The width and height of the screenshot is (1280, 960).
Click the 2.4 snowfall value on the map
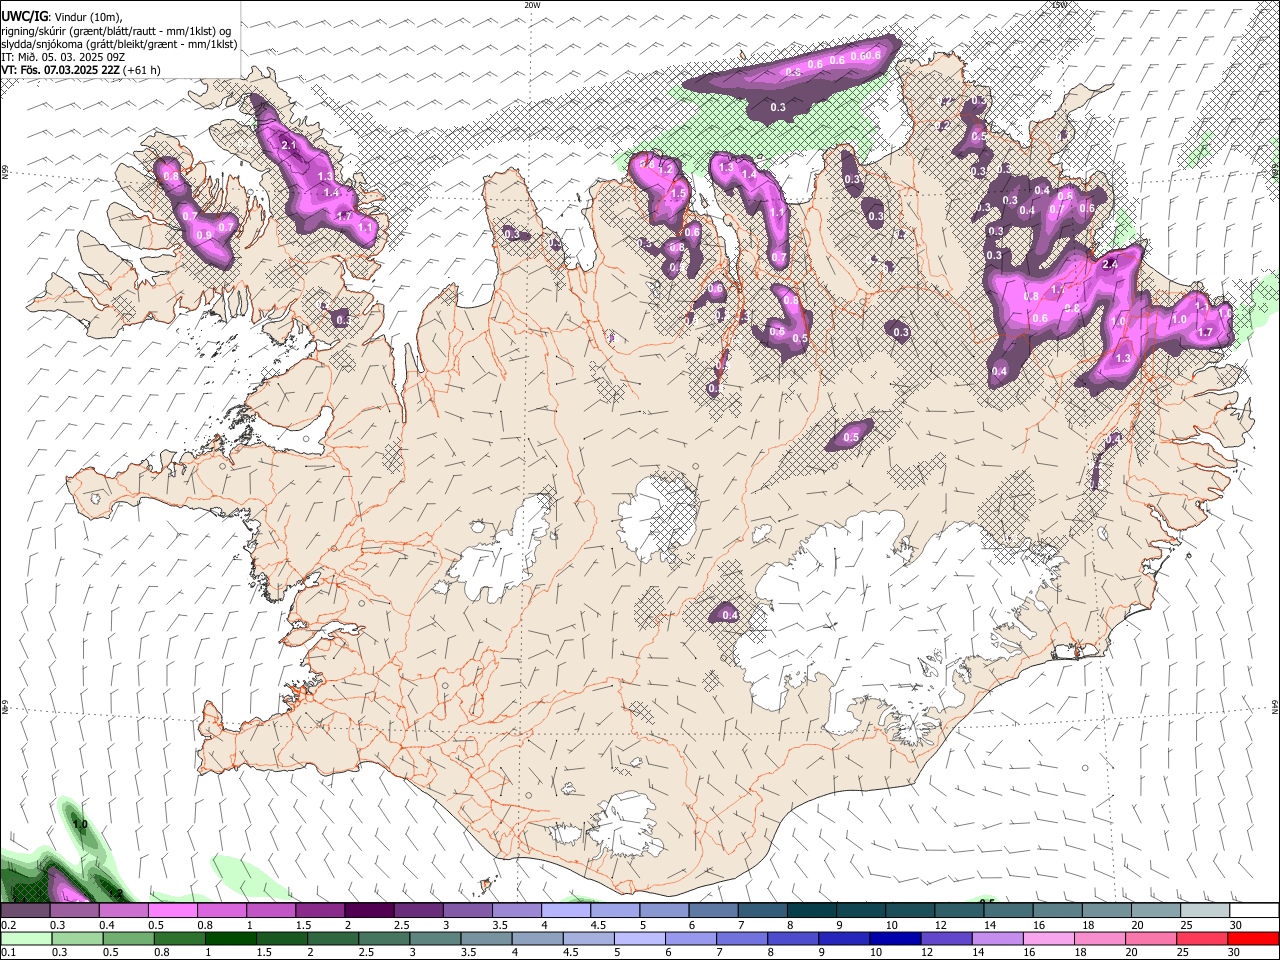click(1110, 265)
